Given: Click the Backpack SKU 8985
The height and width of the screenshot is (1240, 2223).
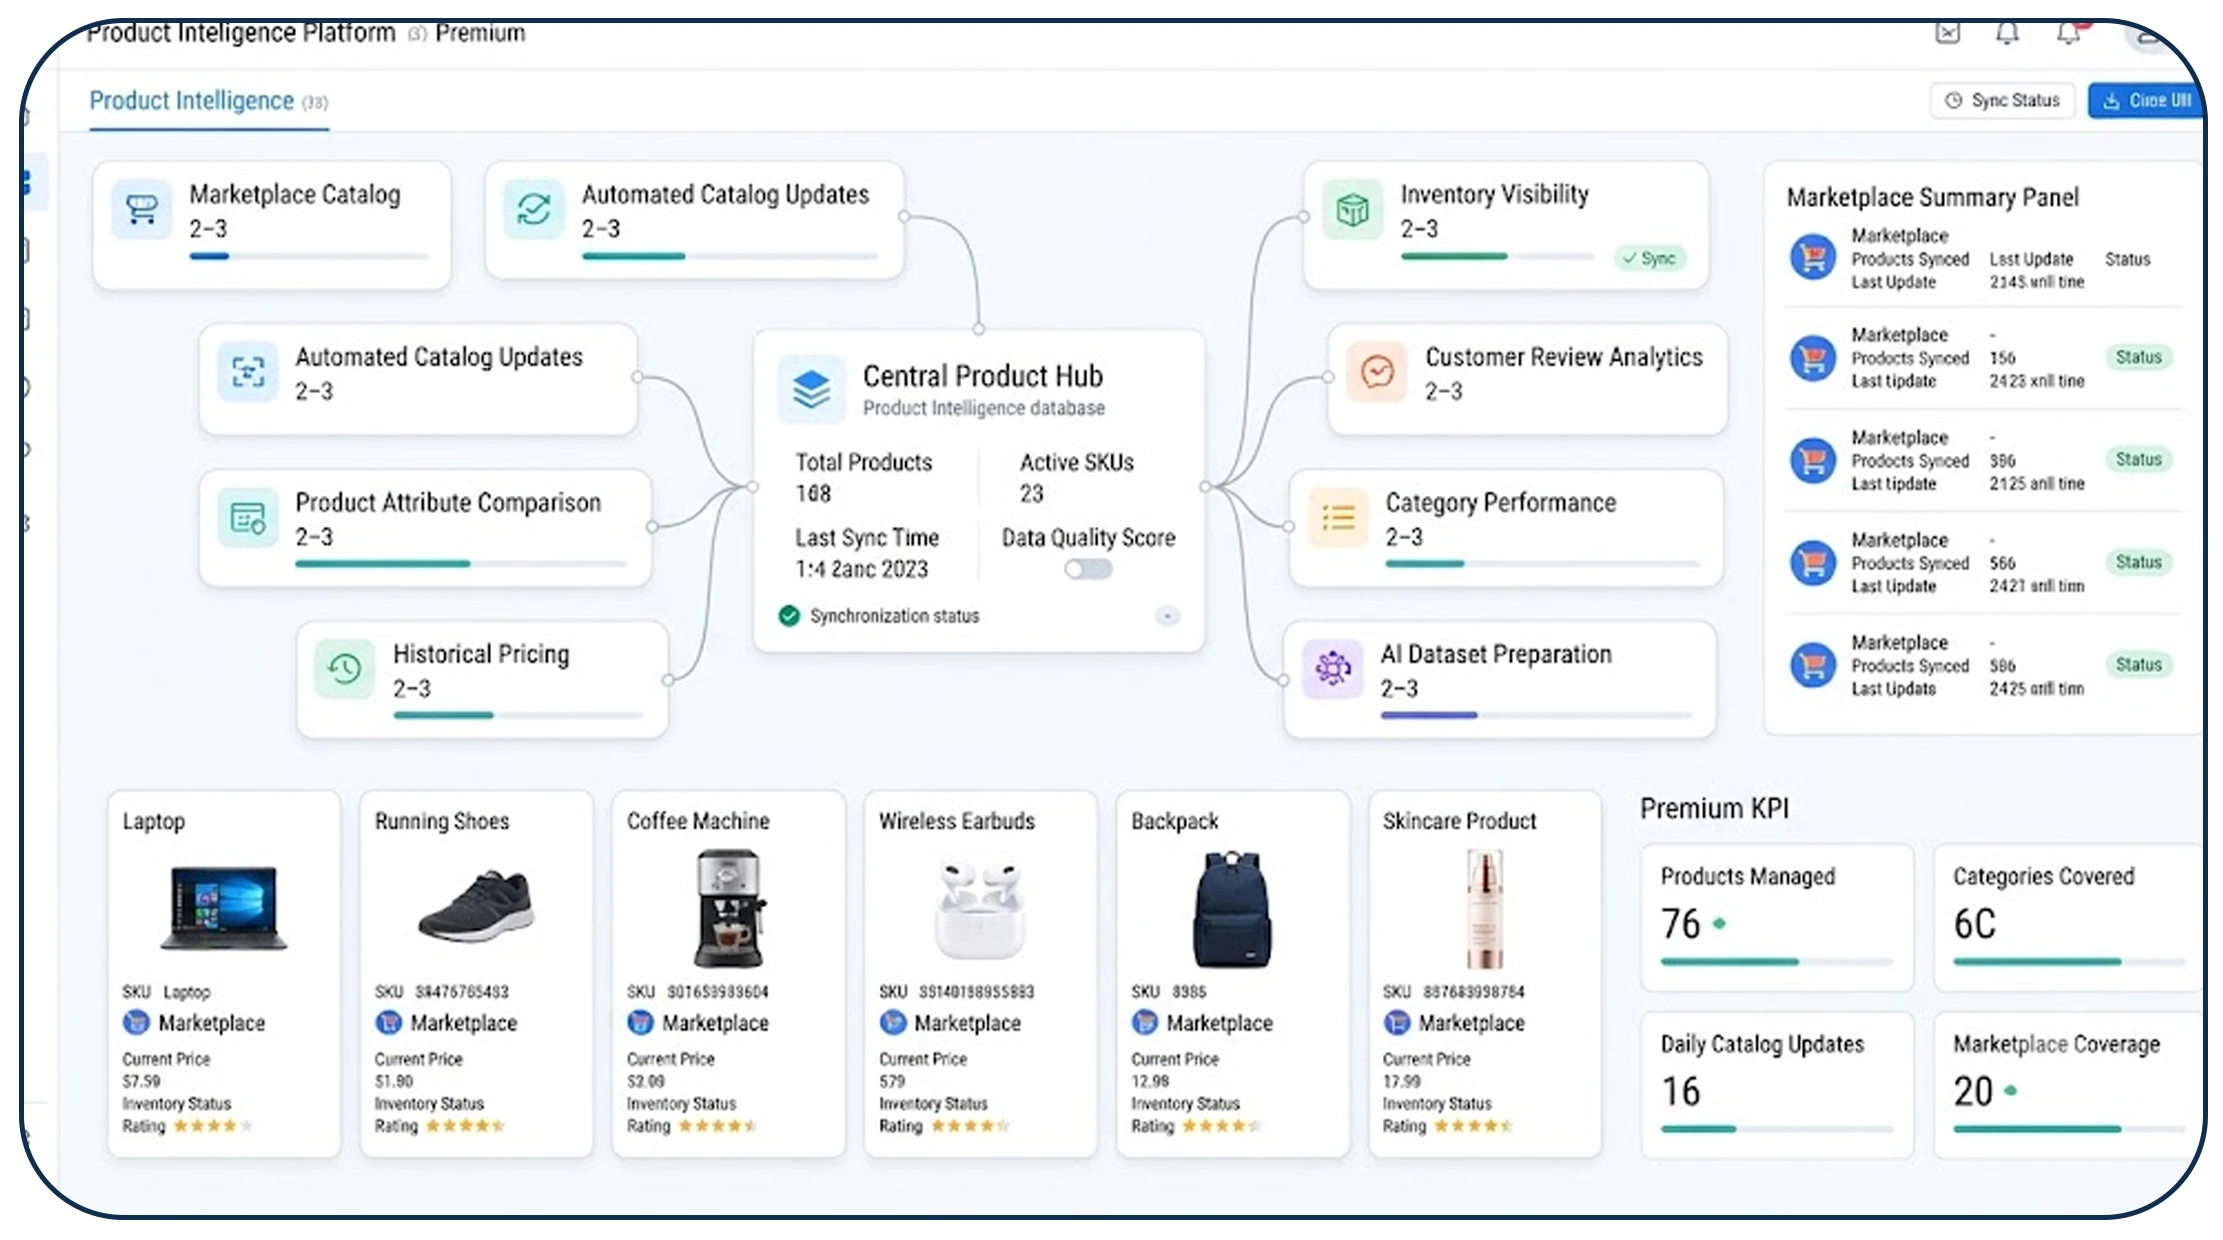Looking at the screenshot, I should click(x=1189, y=992).
